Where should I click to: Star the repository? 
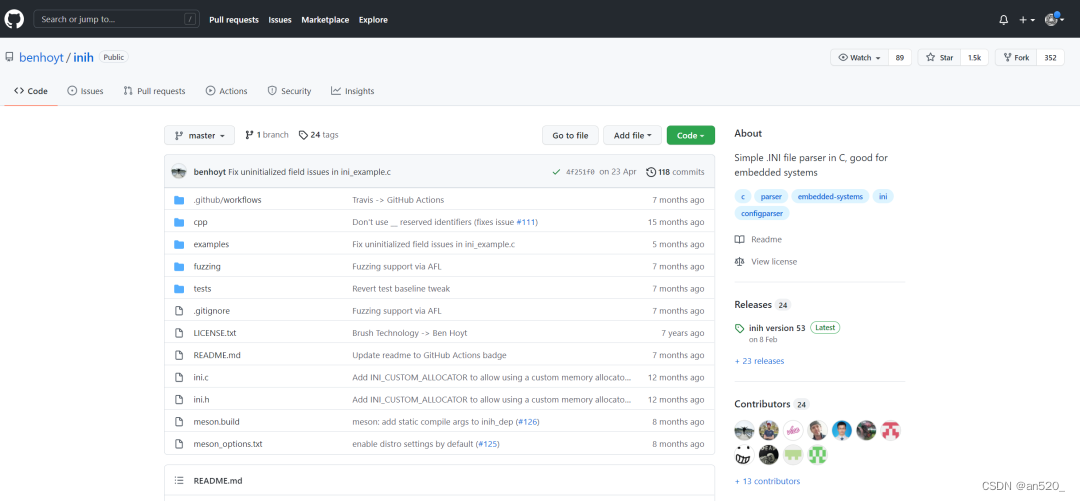[939, 58]
